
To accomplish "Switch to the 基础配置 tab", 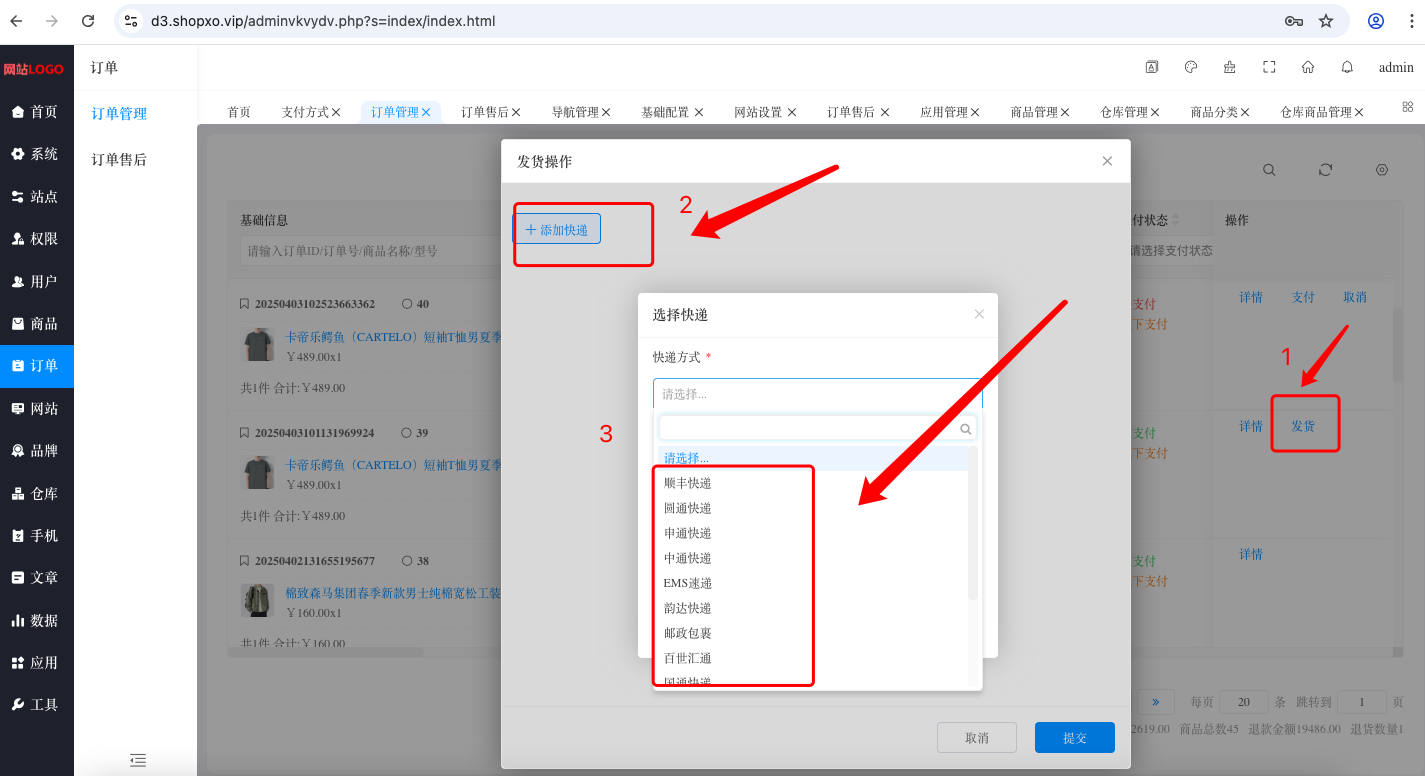I will point(665,112).
